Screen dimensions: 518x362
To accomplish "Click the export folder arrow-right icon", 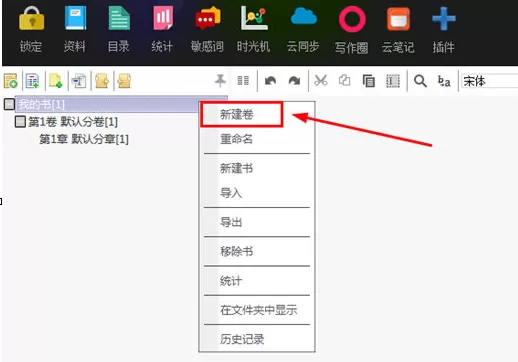I will 102,81.
